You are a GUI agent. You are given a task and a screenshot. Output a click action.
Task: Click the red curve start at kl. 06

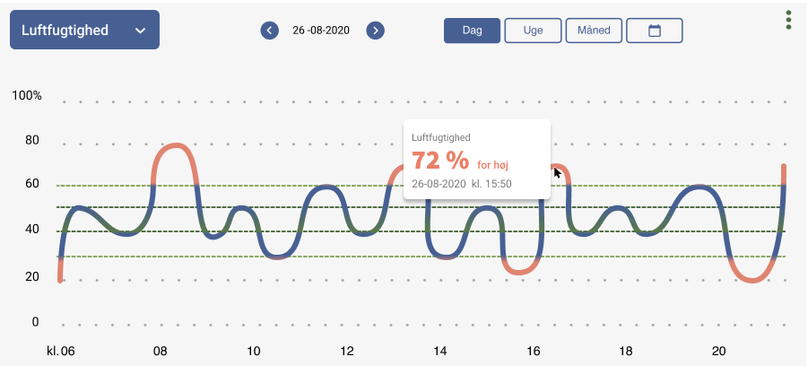60,270
